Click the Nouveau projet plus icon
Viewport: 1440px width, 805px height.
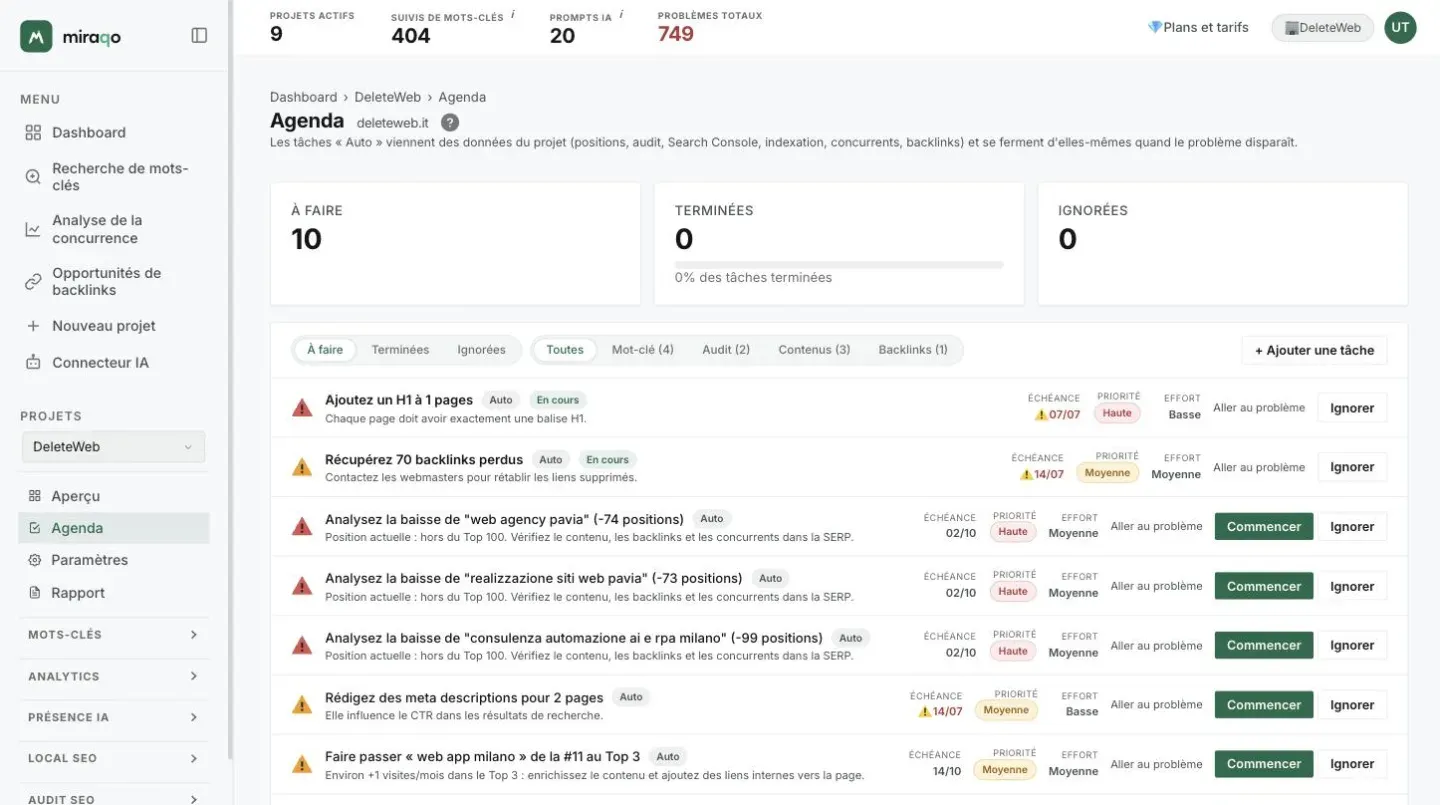click(x=33, y=326)
